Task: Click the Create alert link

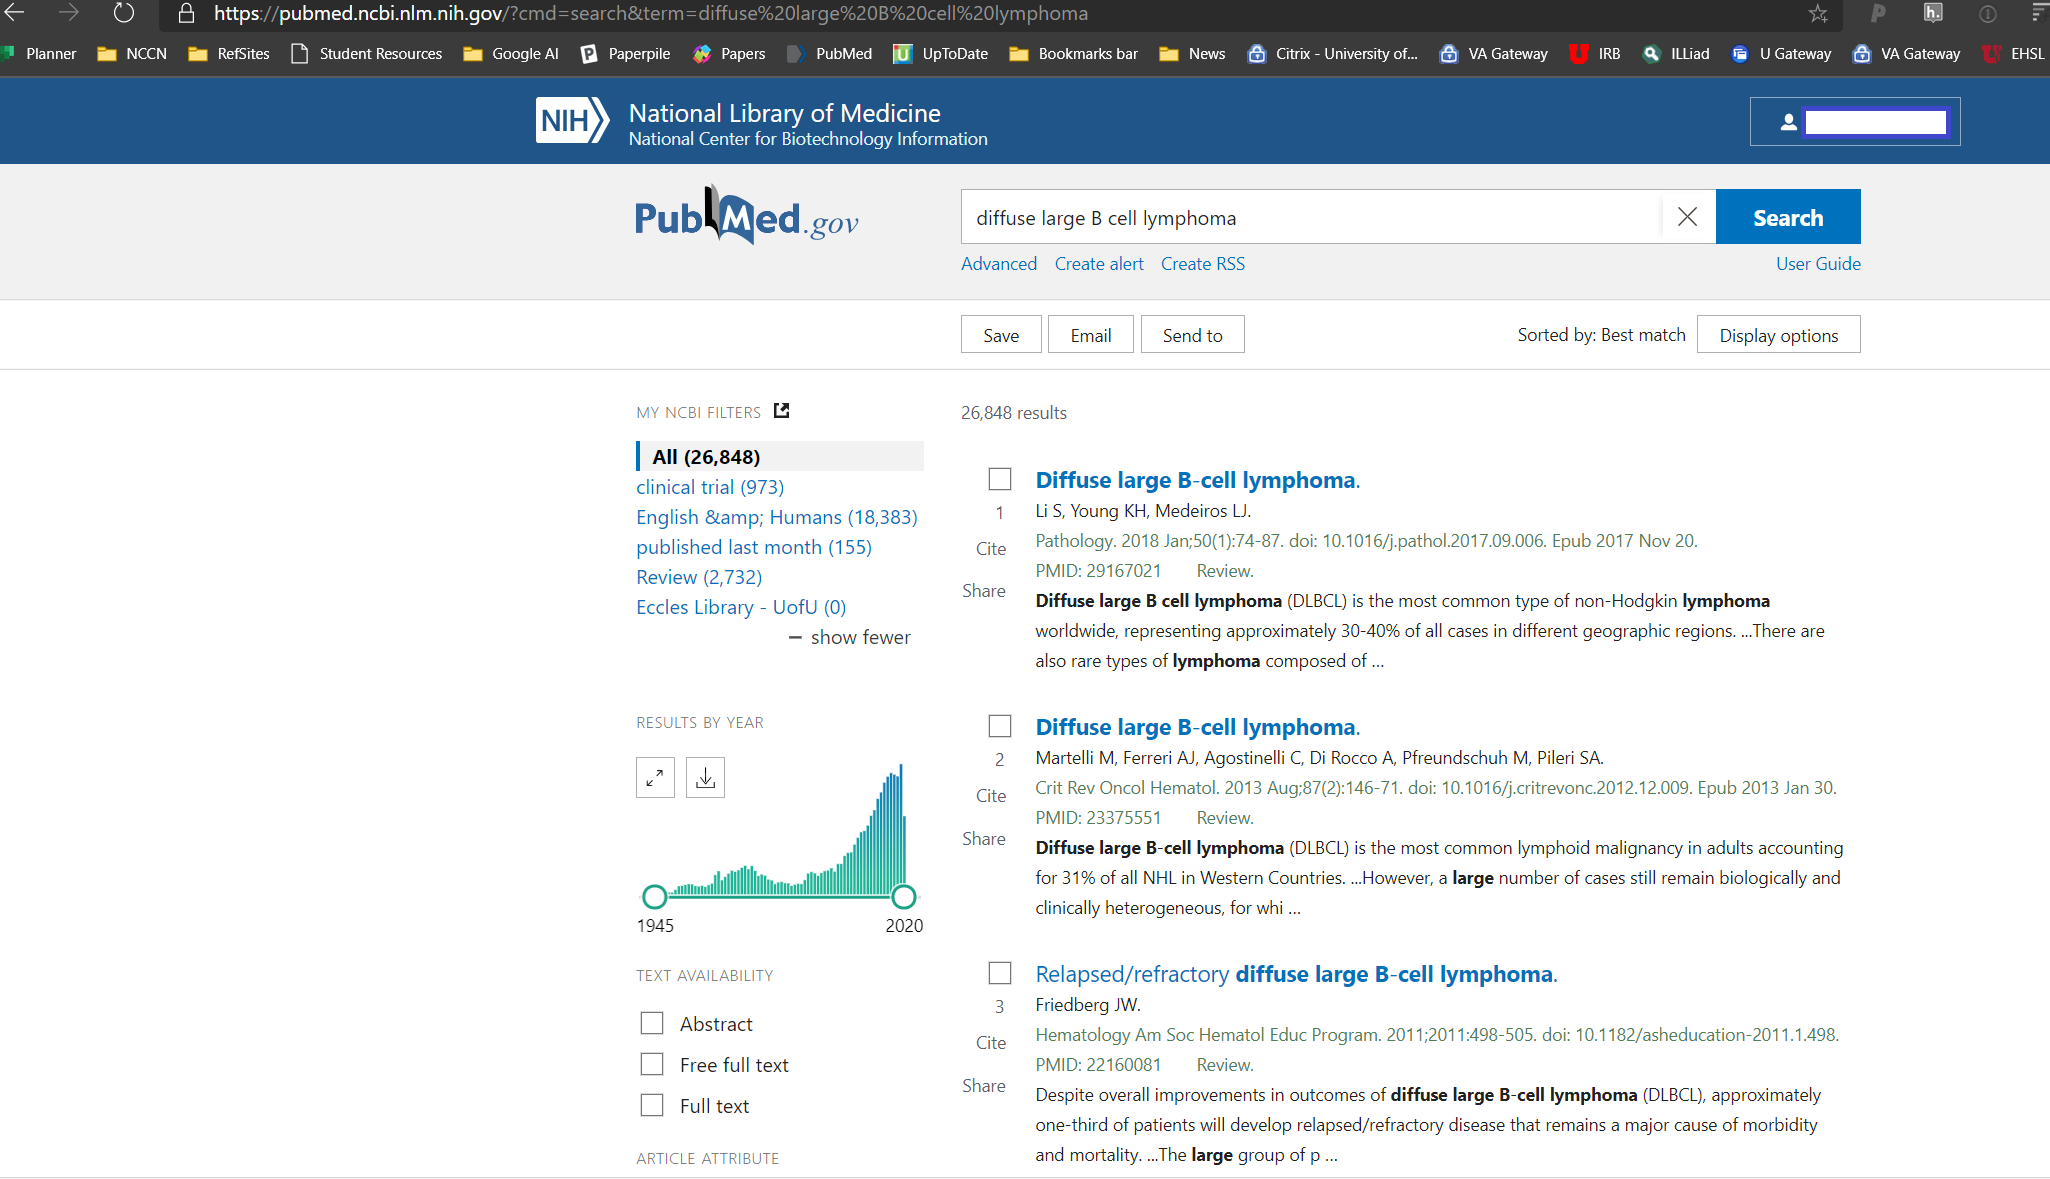Action: click(x=1099, y=264)
